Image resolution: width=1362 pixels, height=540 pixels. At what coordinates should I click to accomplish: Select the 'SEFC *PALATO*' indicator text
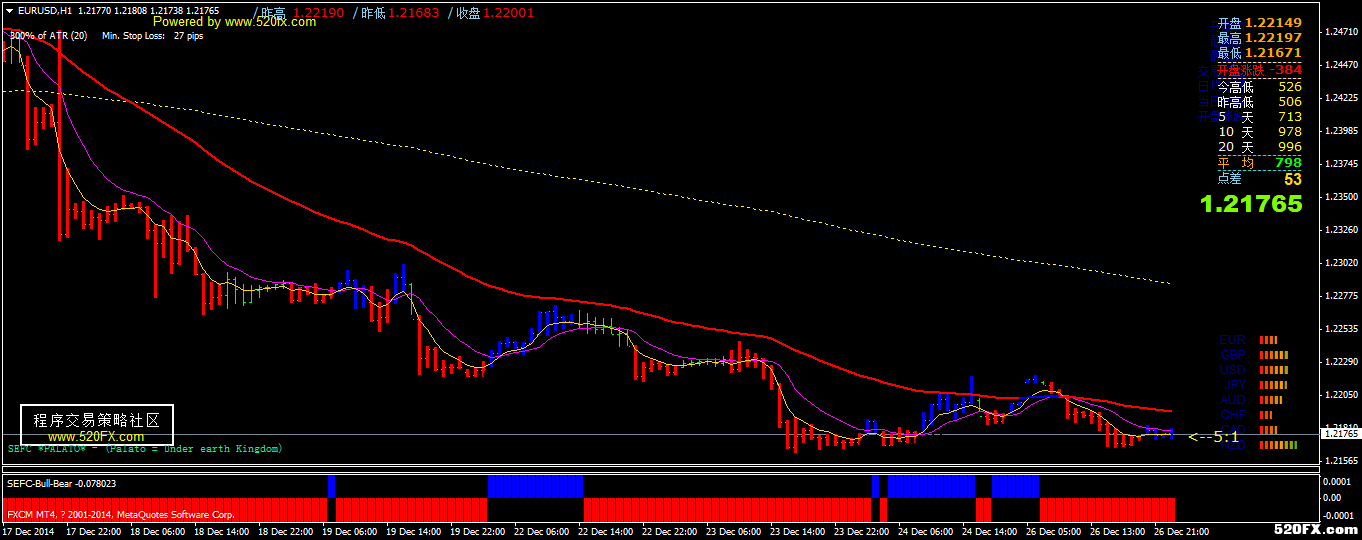pyautogui.click(x=46, y=449)
